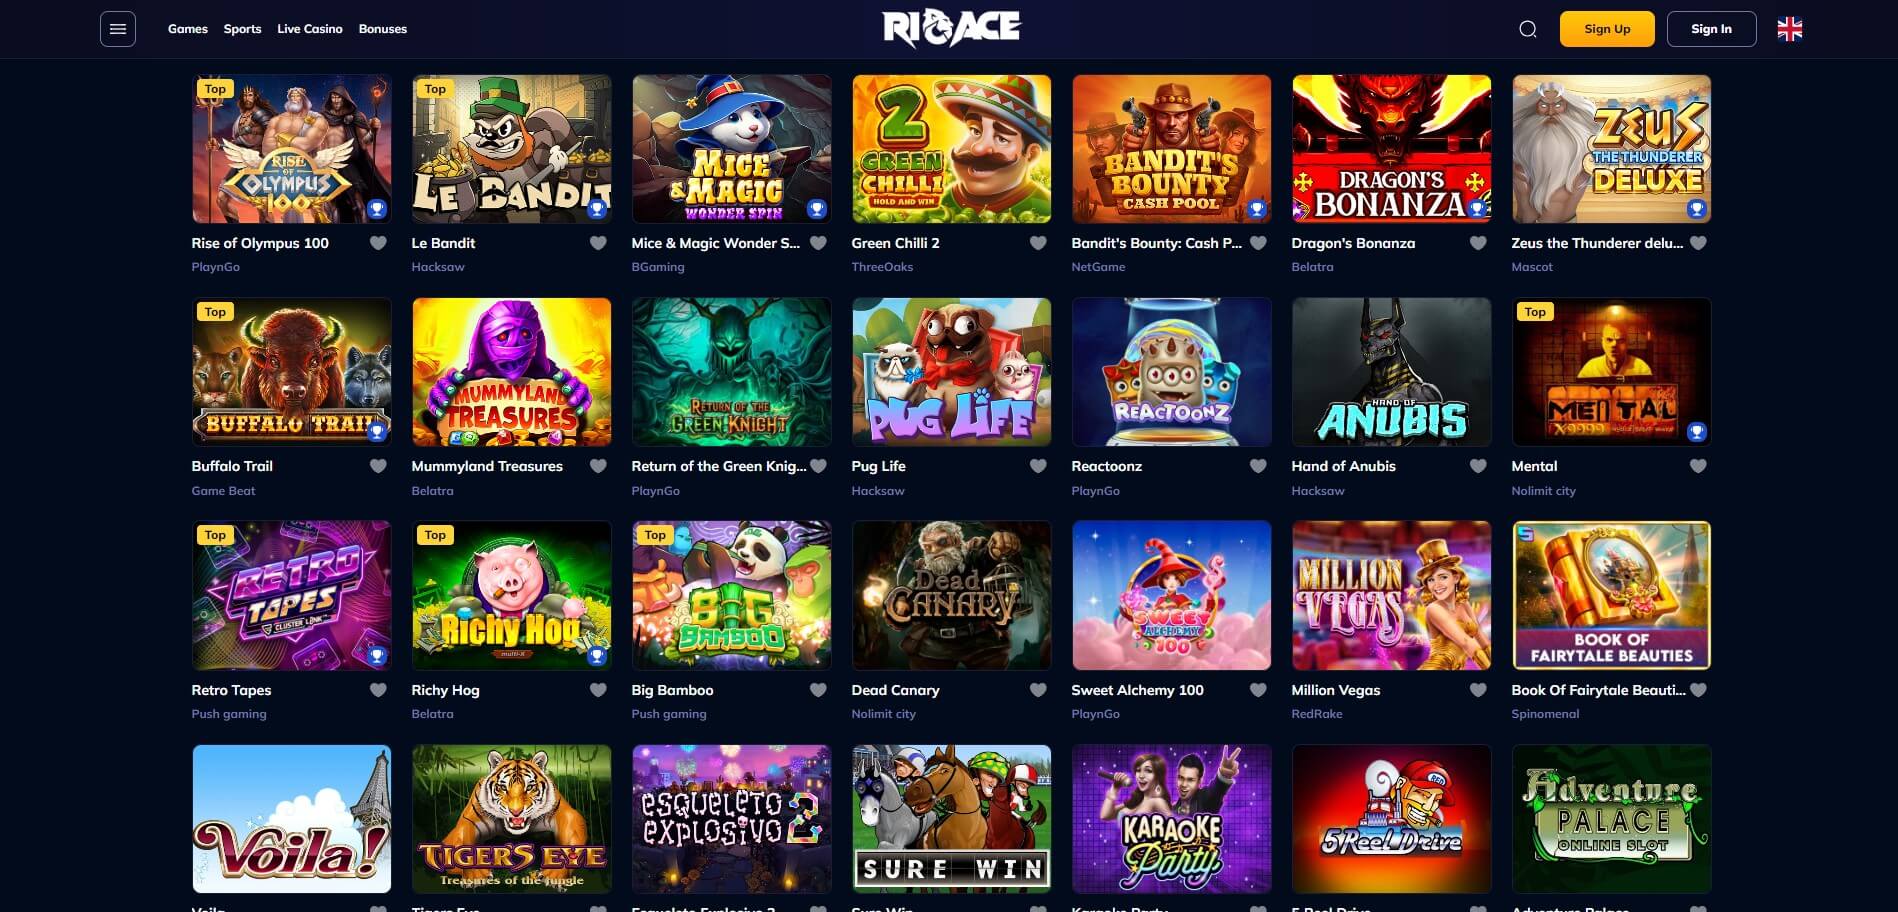
Task: Click trophy icon on Retro Tapes tile
Action: 377,656
